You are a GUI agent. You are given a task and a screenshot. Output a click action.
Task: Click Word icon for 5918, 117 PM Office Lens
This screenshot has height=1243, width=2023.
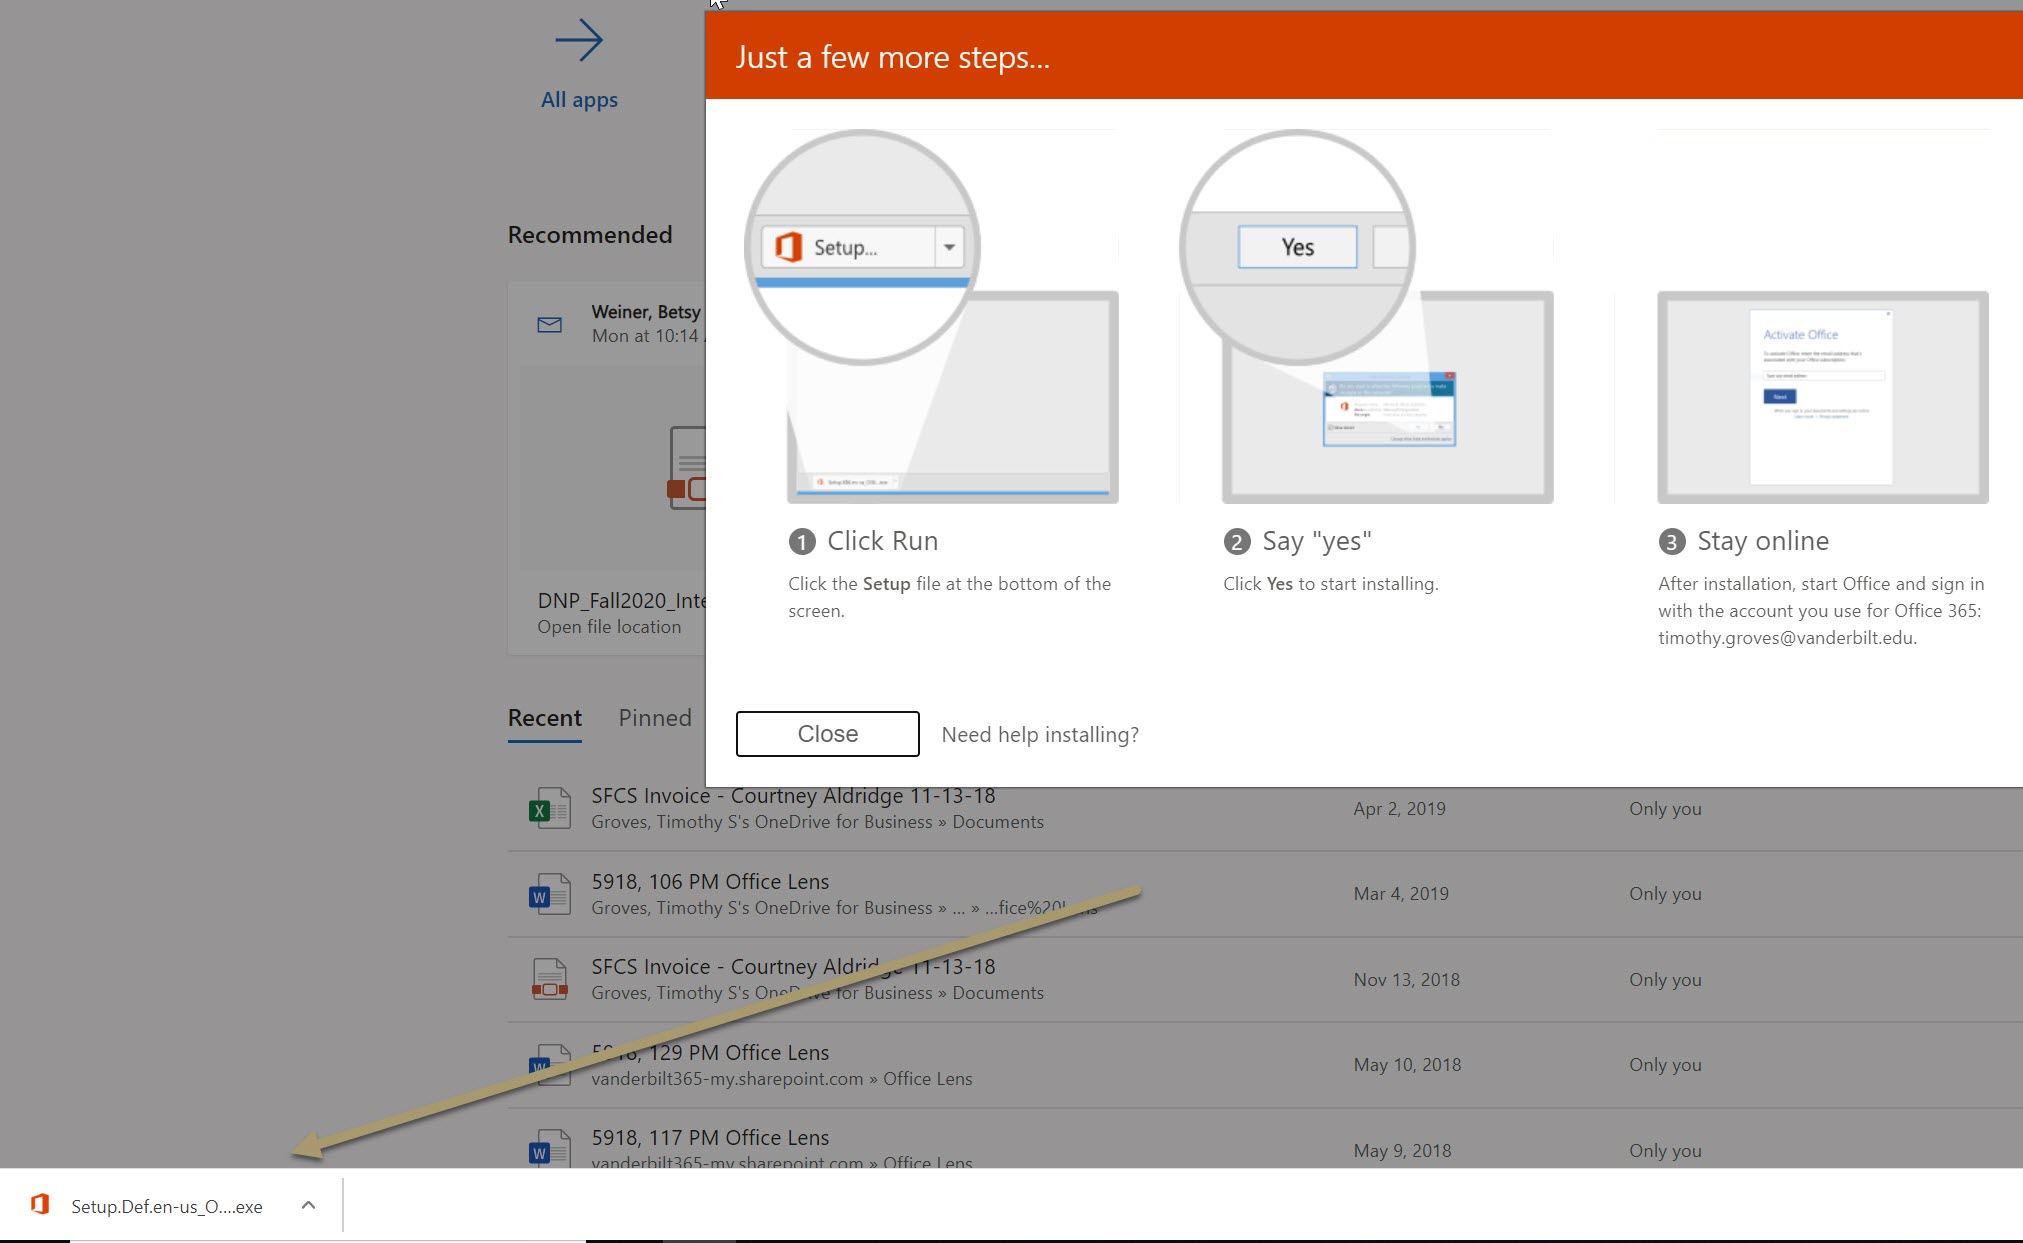click(549, 1148)
